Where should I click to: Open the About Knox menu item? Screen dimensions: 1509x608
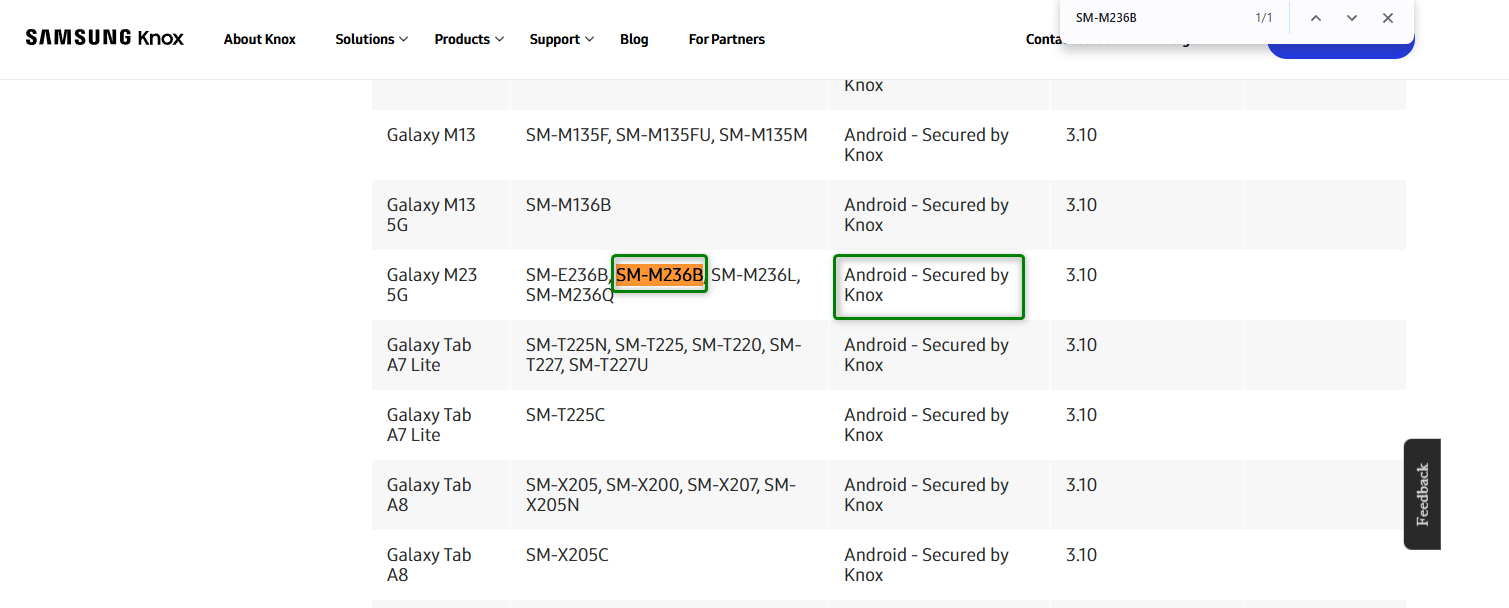pyautogui.click(x=259, y=39)
